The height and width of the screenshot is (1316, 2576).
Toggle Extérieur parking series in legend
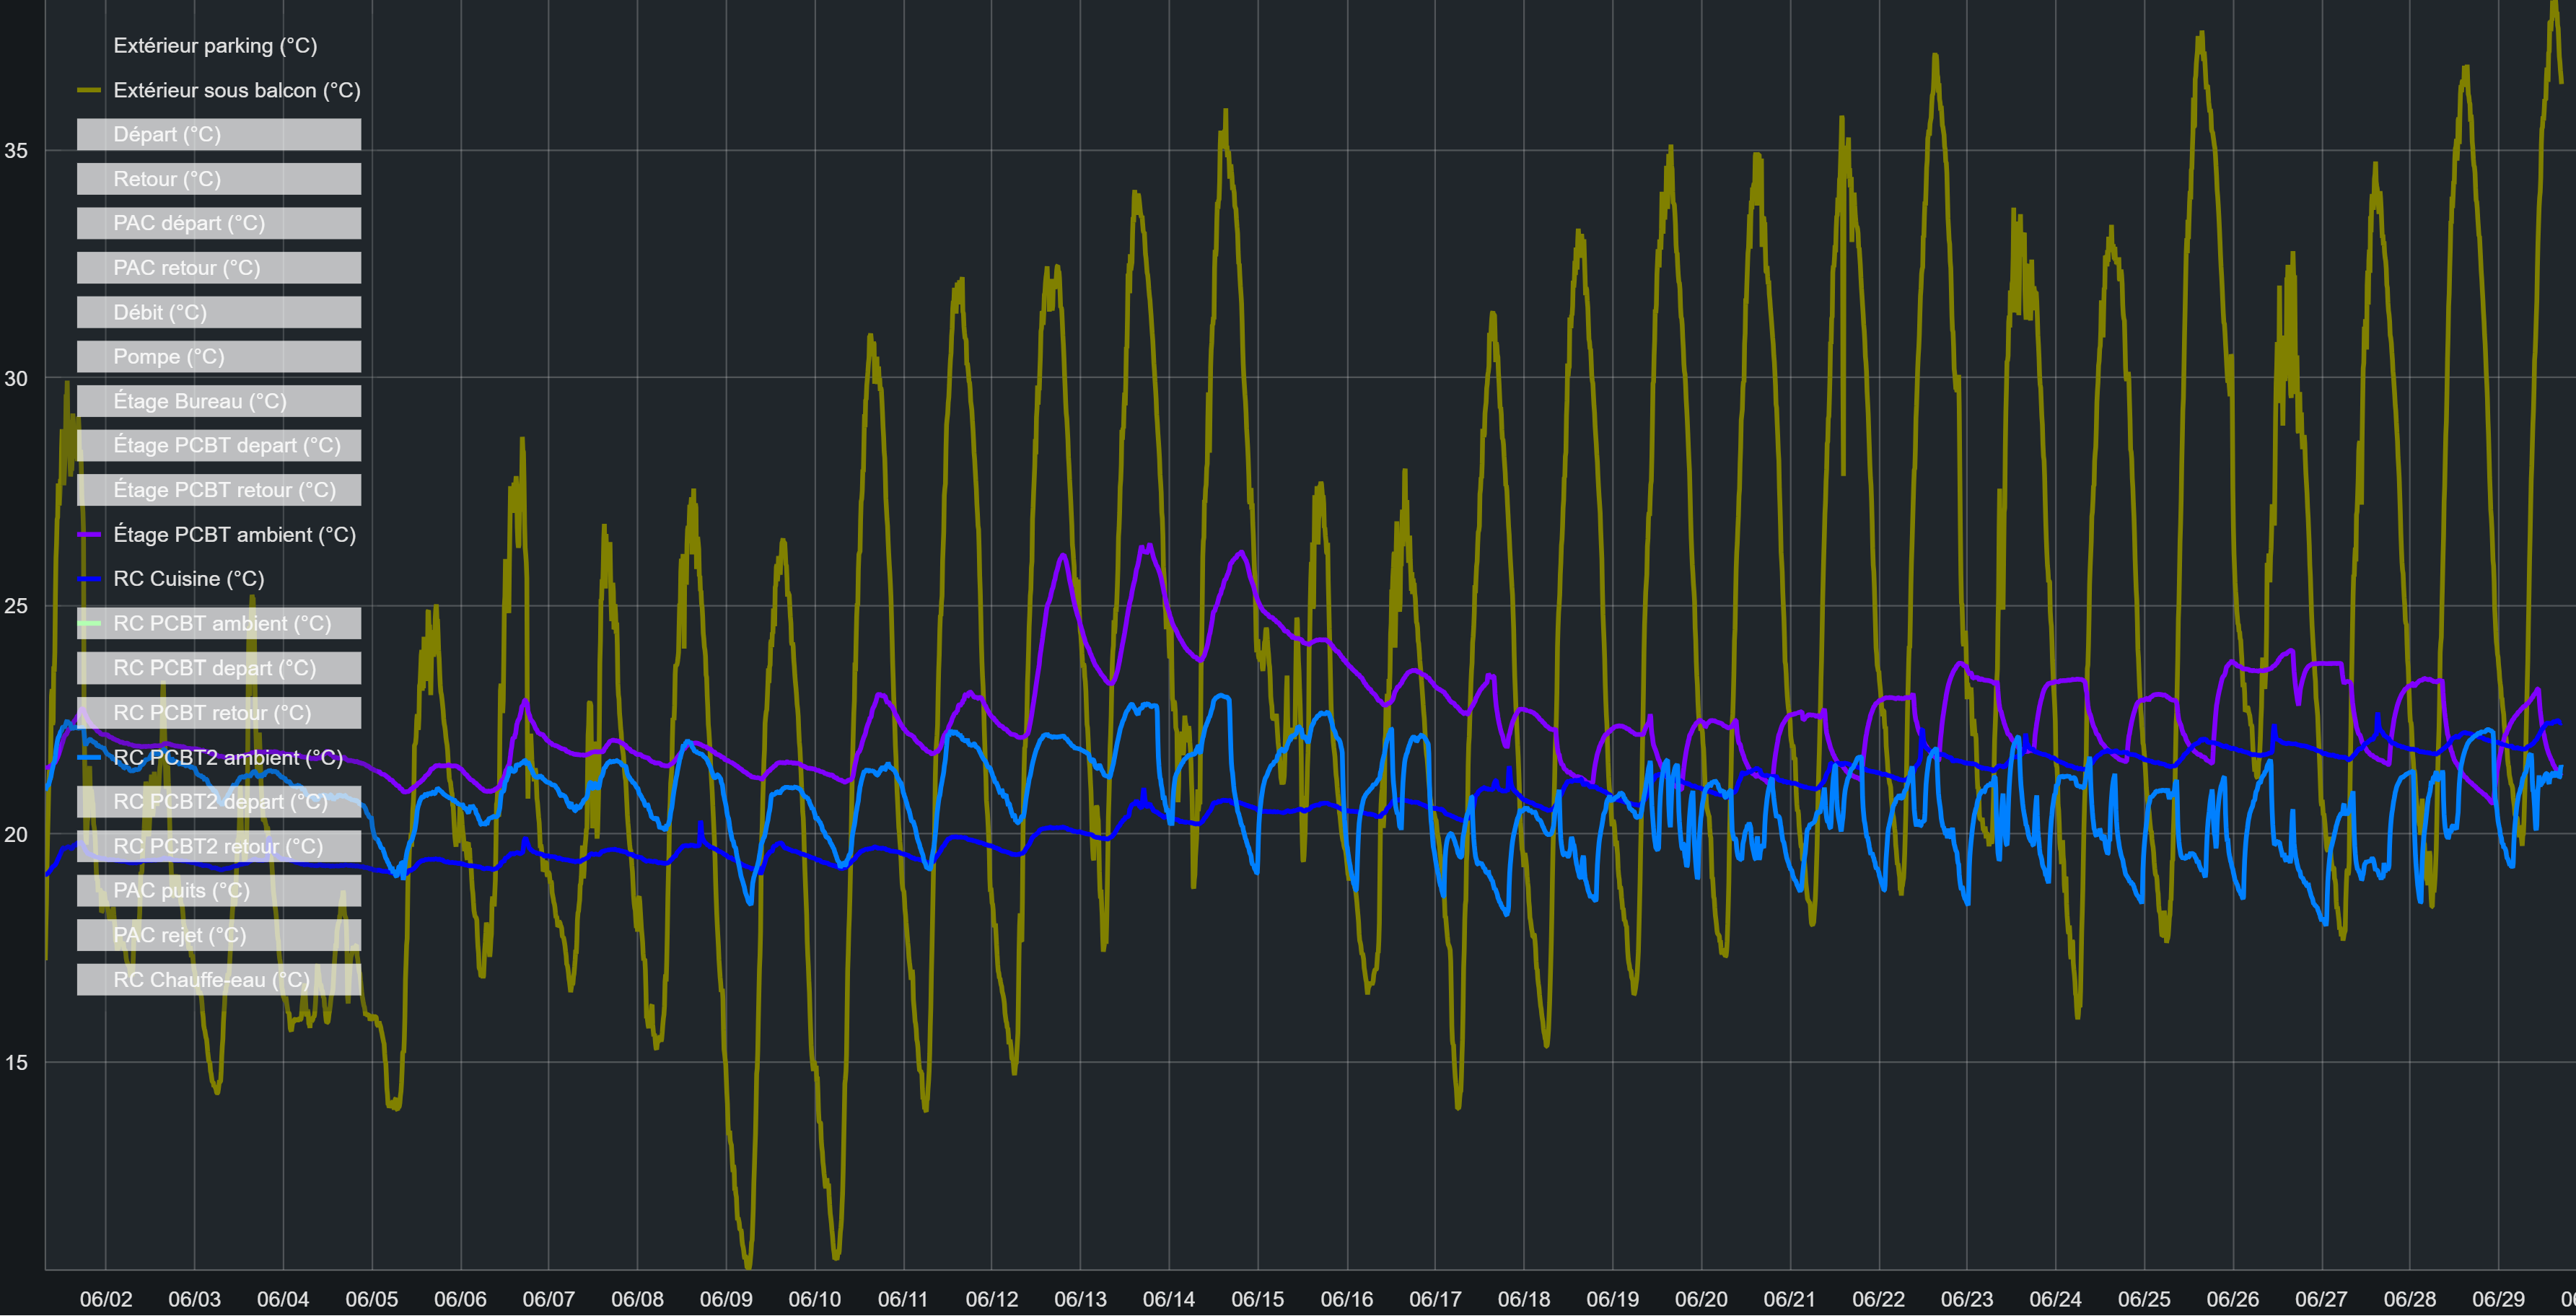pos(215,46)
